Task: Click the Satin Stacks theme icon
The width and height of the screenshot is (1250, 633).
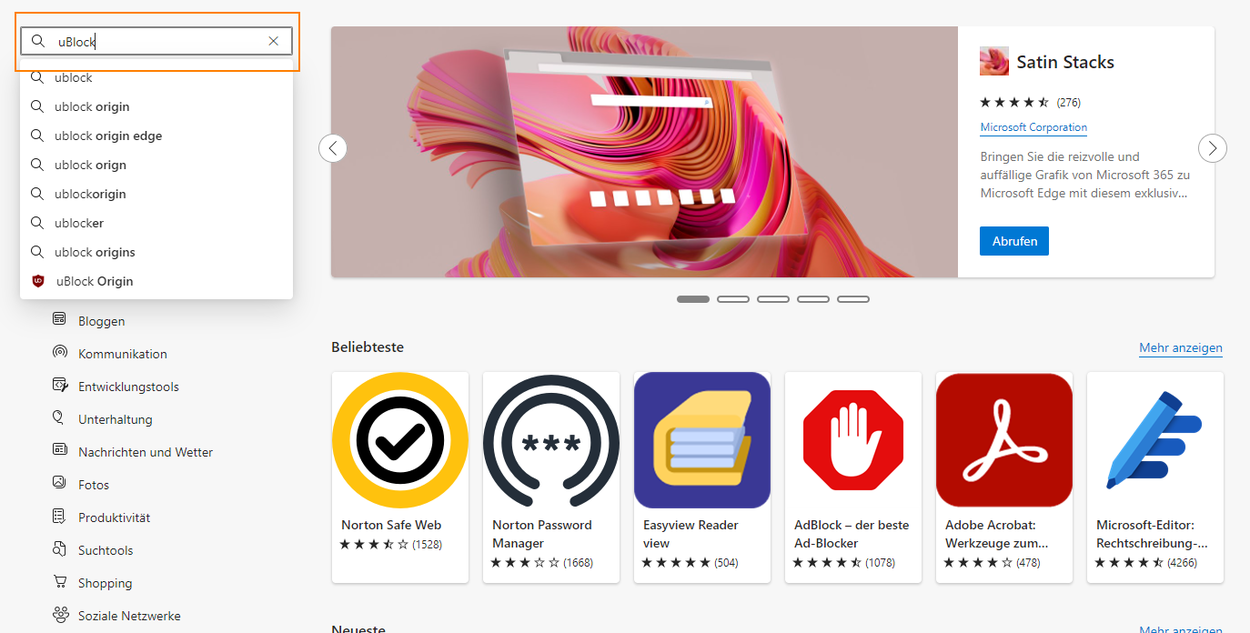Action: click(994, 61)
